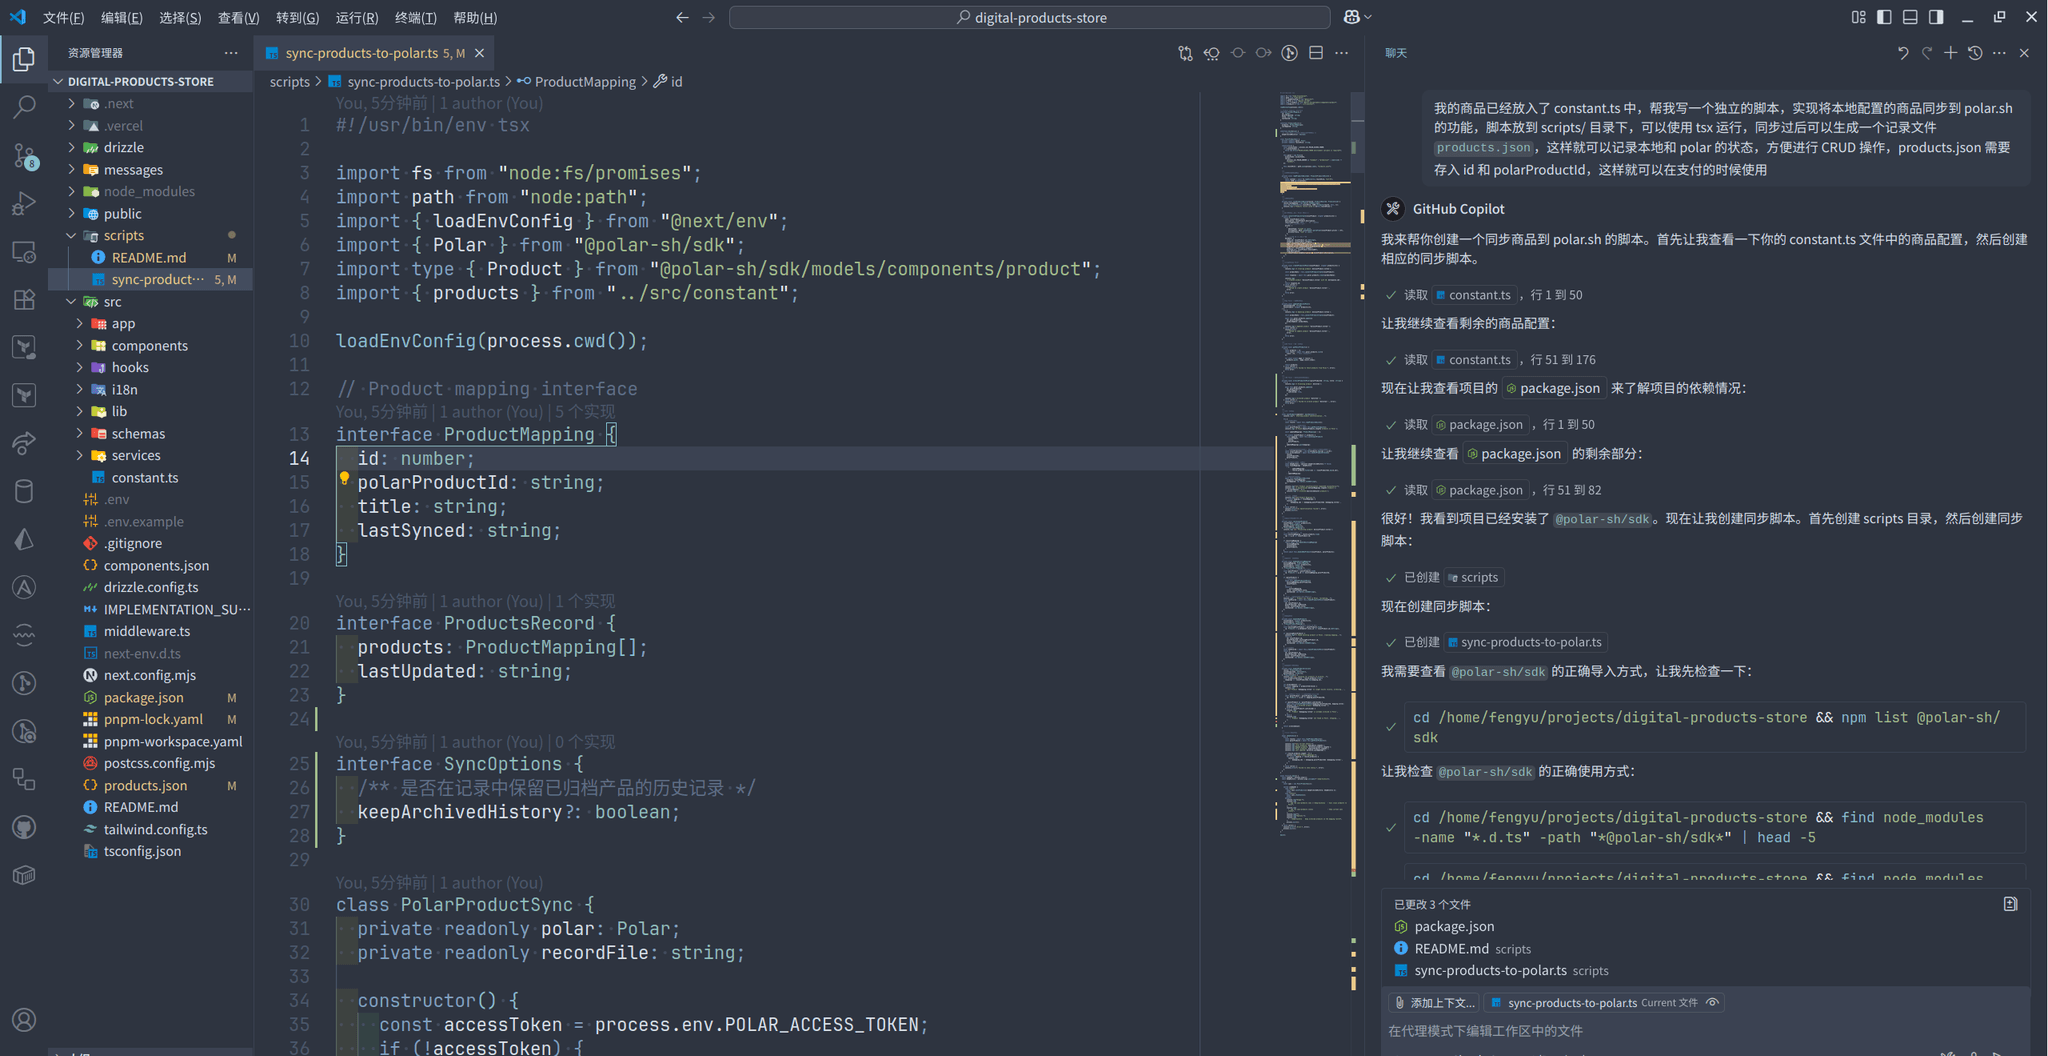Expand the node_modules folder
The width and height of the screenshot is (2048, 1056).
pos(148,191)
